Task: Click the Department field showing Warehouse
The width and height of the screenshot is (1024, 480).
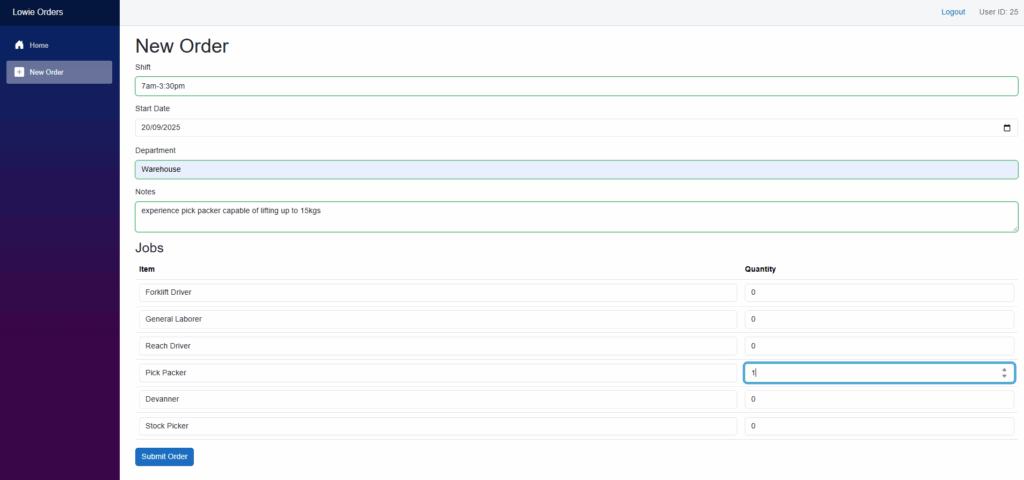Action: (576, 169)
